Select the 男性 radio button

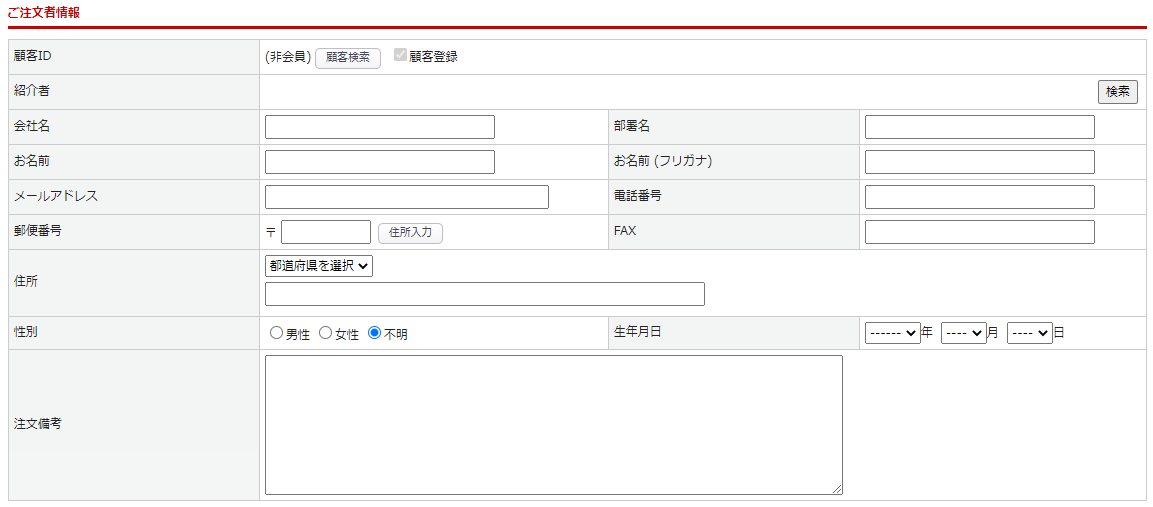coord(276,334)
